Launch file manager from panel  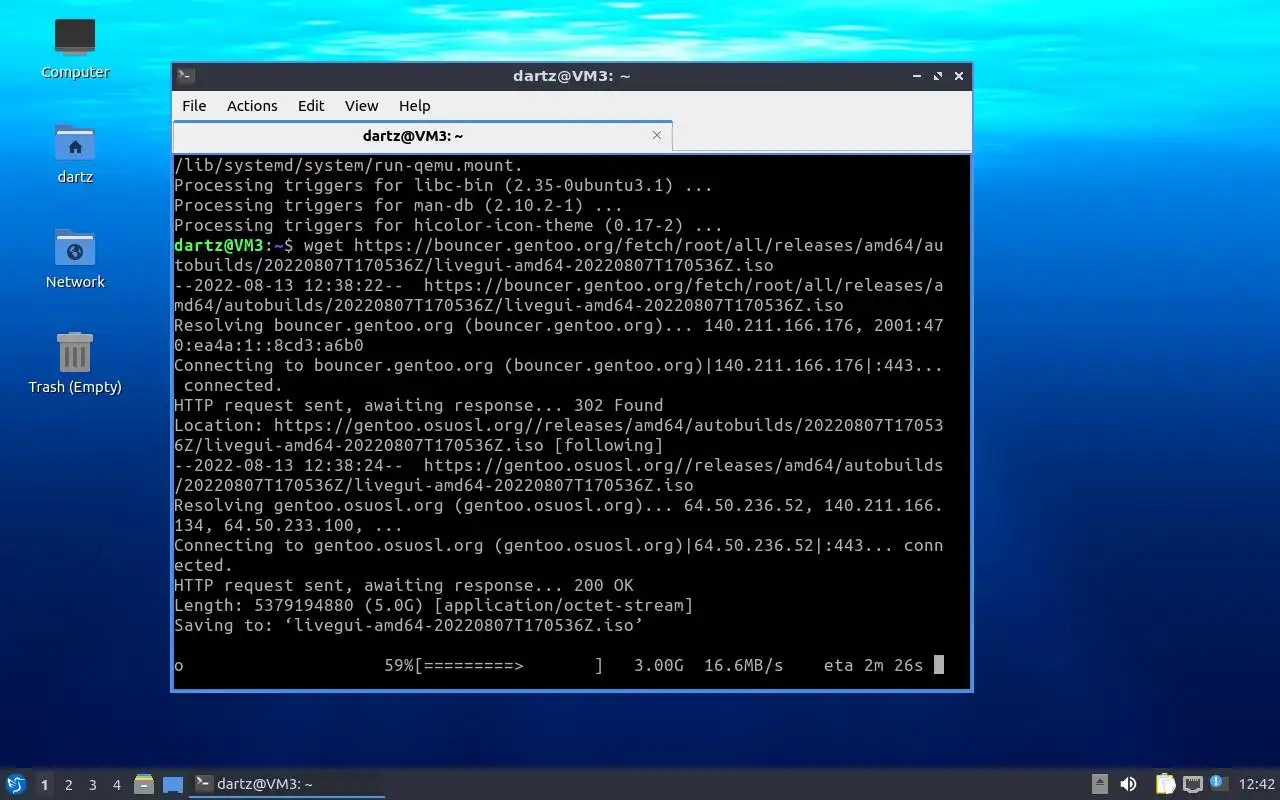tap(144, 785)
